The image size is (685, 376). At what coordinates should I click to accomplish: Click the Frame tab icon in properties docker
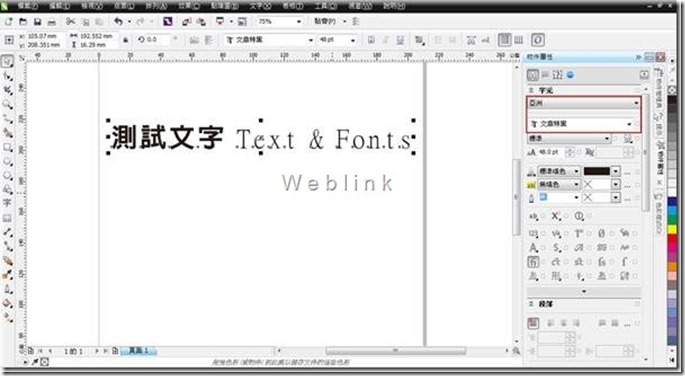click(557, 75)
